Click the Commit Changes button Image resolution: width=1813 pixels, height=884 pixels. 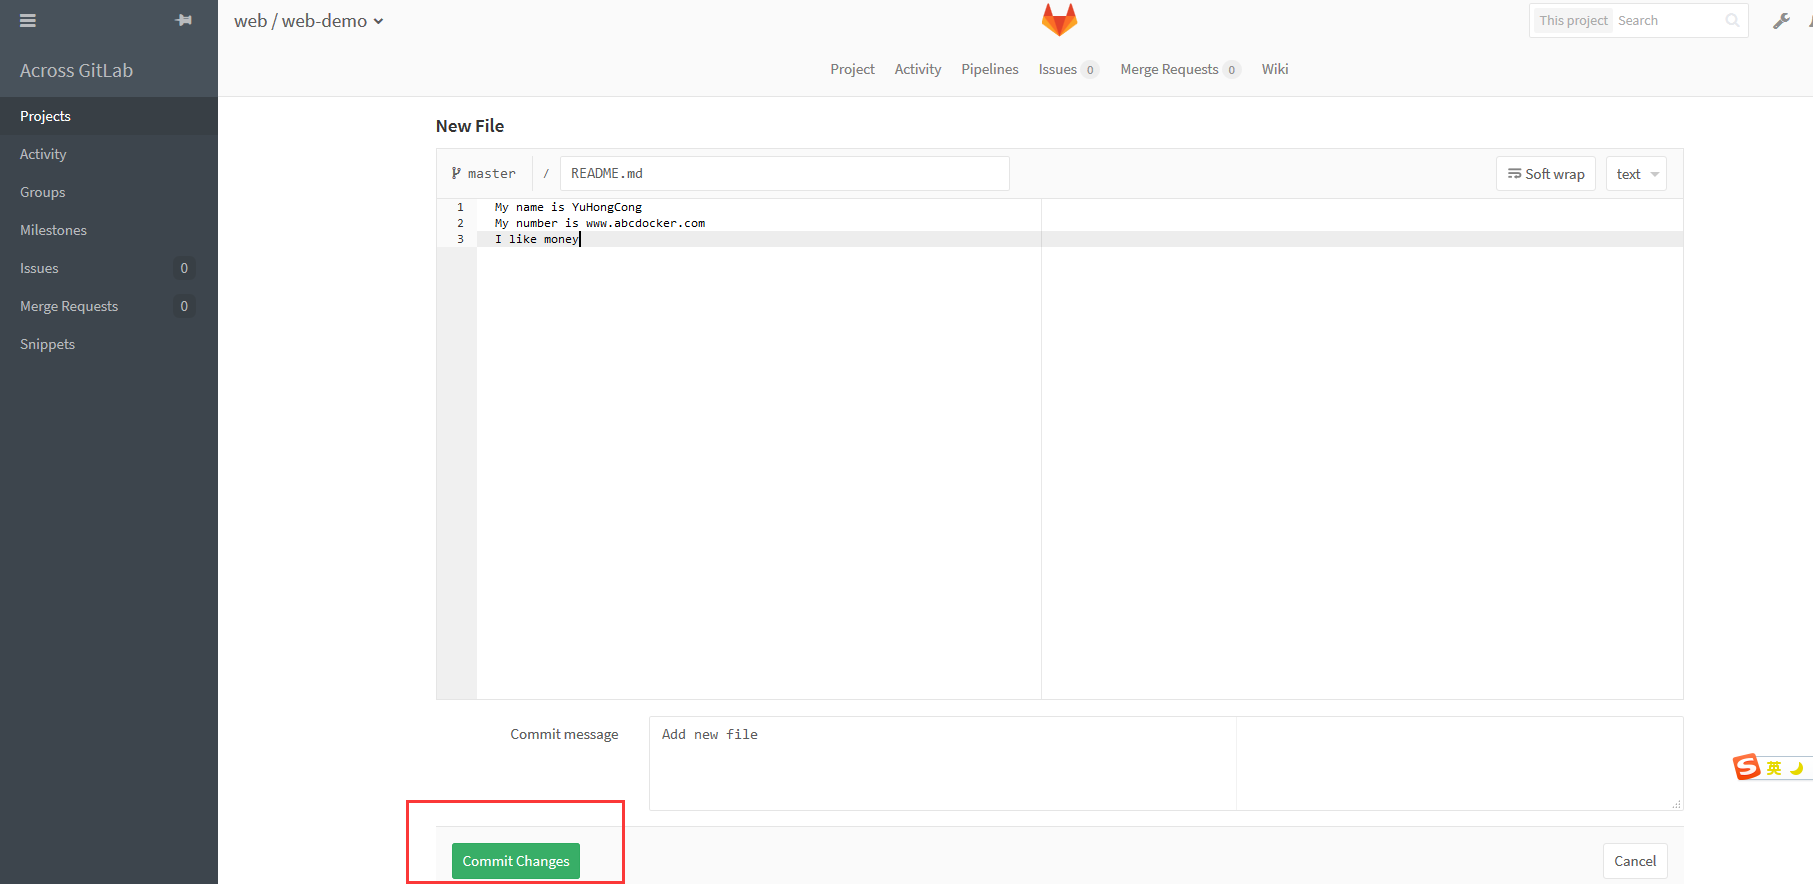(x=516, y=861)
